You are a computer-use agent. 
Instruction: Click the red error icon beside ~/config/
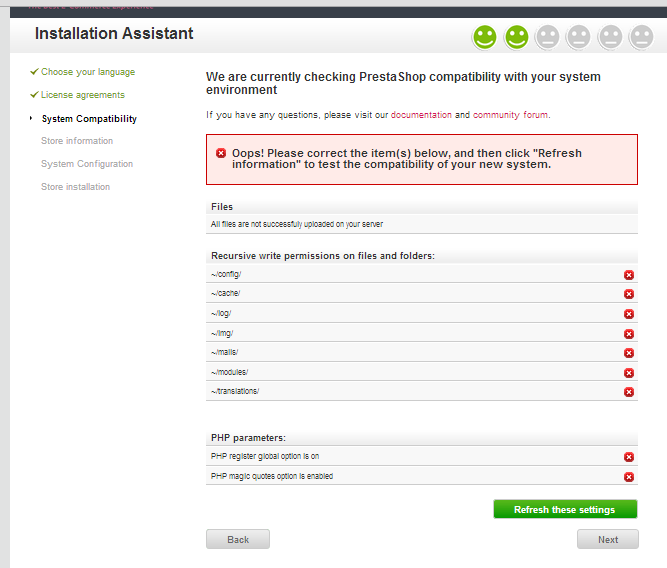point(629,275)
